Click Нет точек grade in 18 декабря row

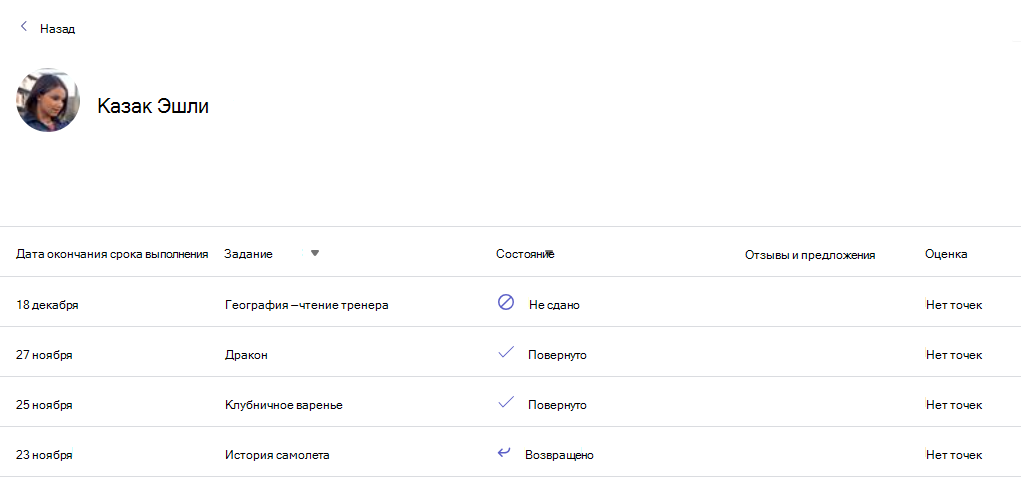click(x=954, y=305)
